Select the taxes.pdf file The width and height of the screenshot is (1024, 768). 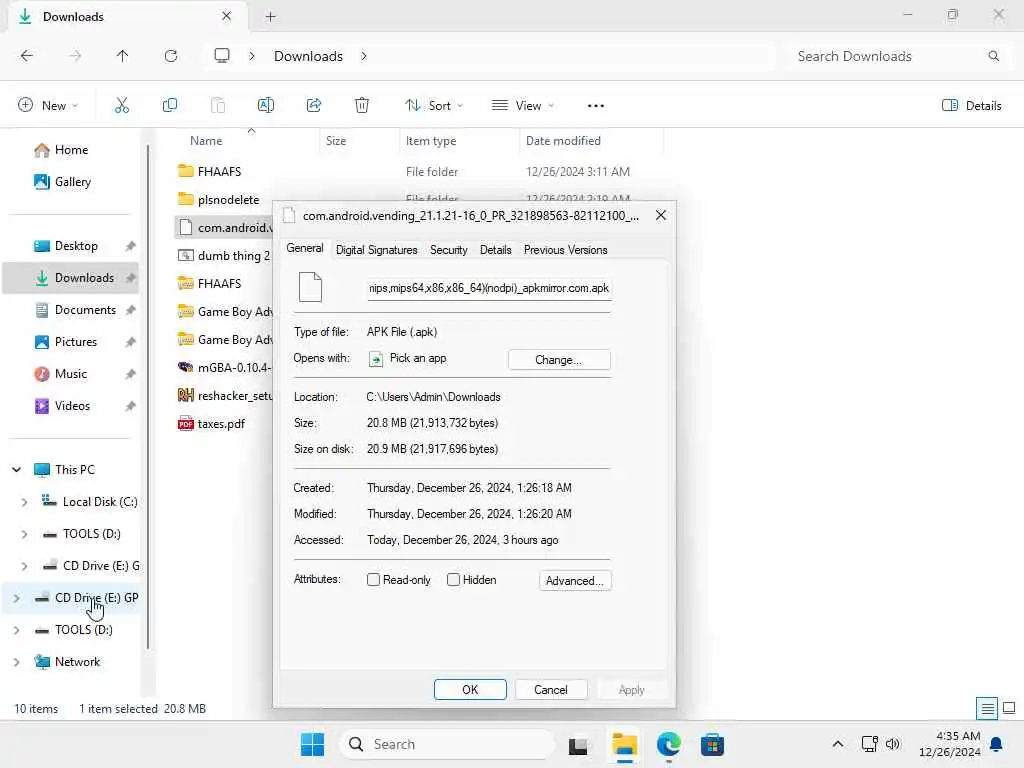tap(221, 424)
